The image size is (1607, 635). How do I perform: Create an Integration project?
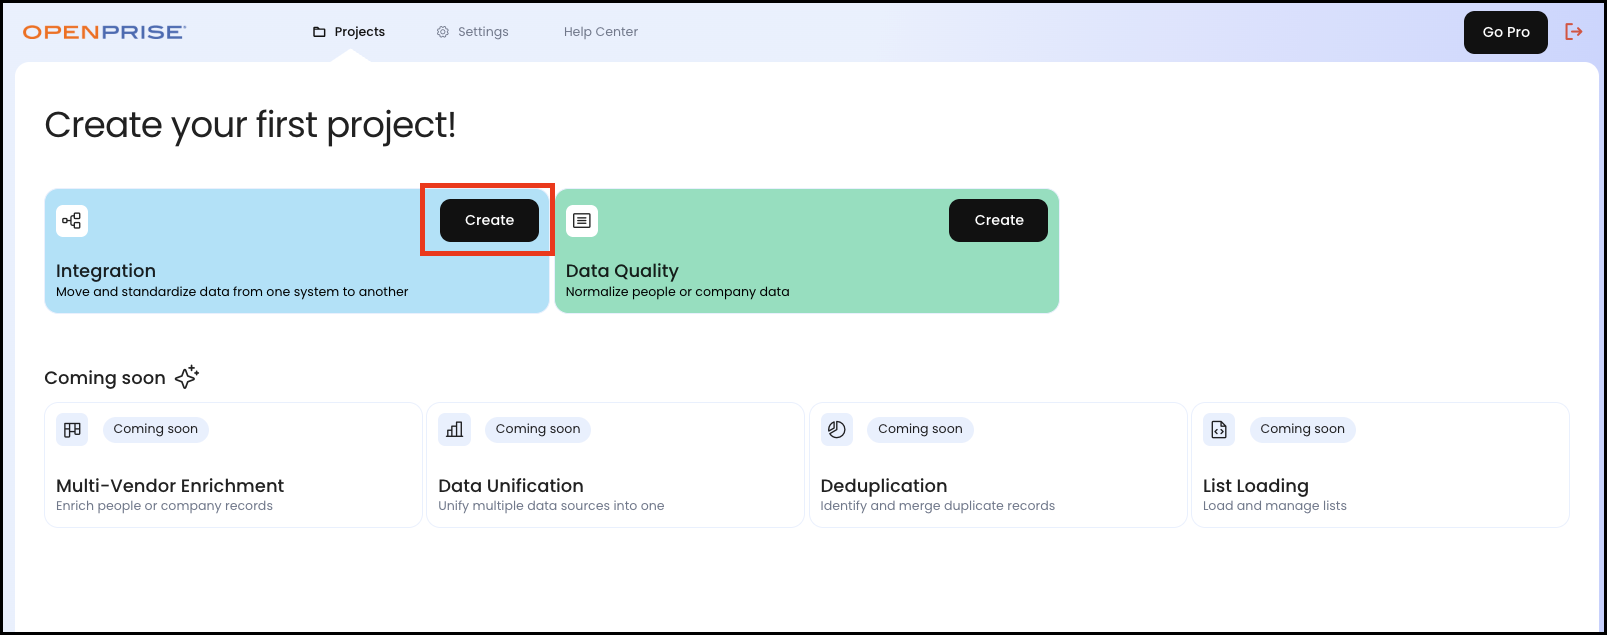coord(489,220)
